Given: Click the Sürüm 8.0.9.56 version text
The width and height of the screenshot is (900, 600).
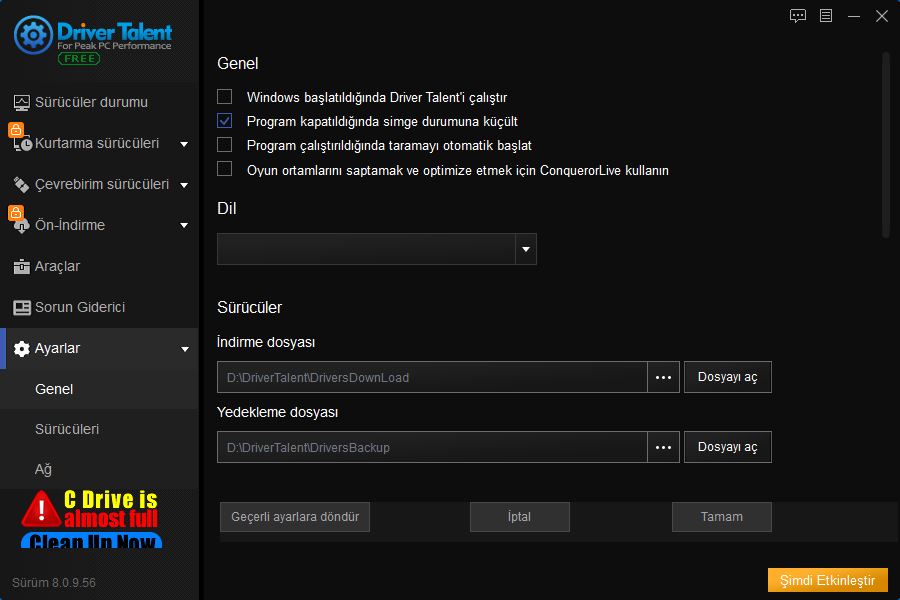Looking at the screenshot, I should pyautogui.click(x=54, y=583).
